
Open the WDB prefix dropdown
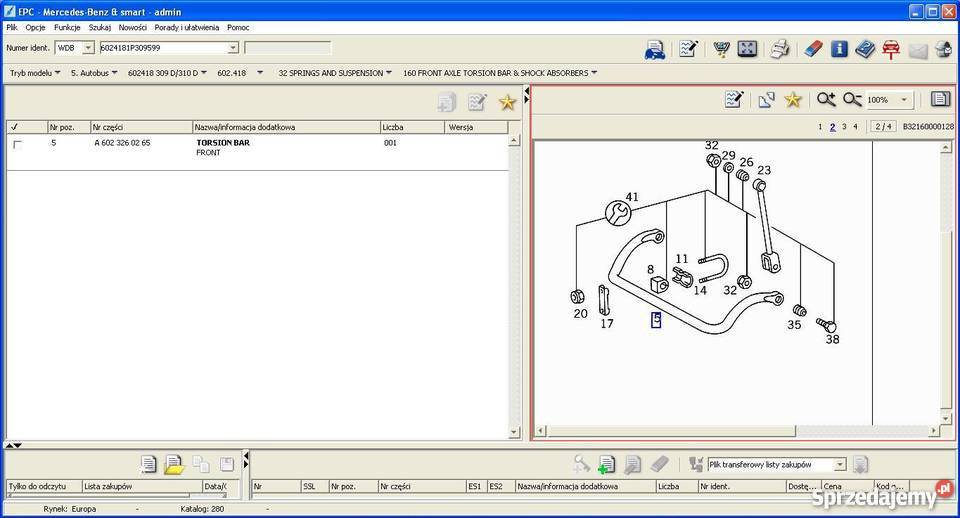pyautogui.click(x=88, y=48)
